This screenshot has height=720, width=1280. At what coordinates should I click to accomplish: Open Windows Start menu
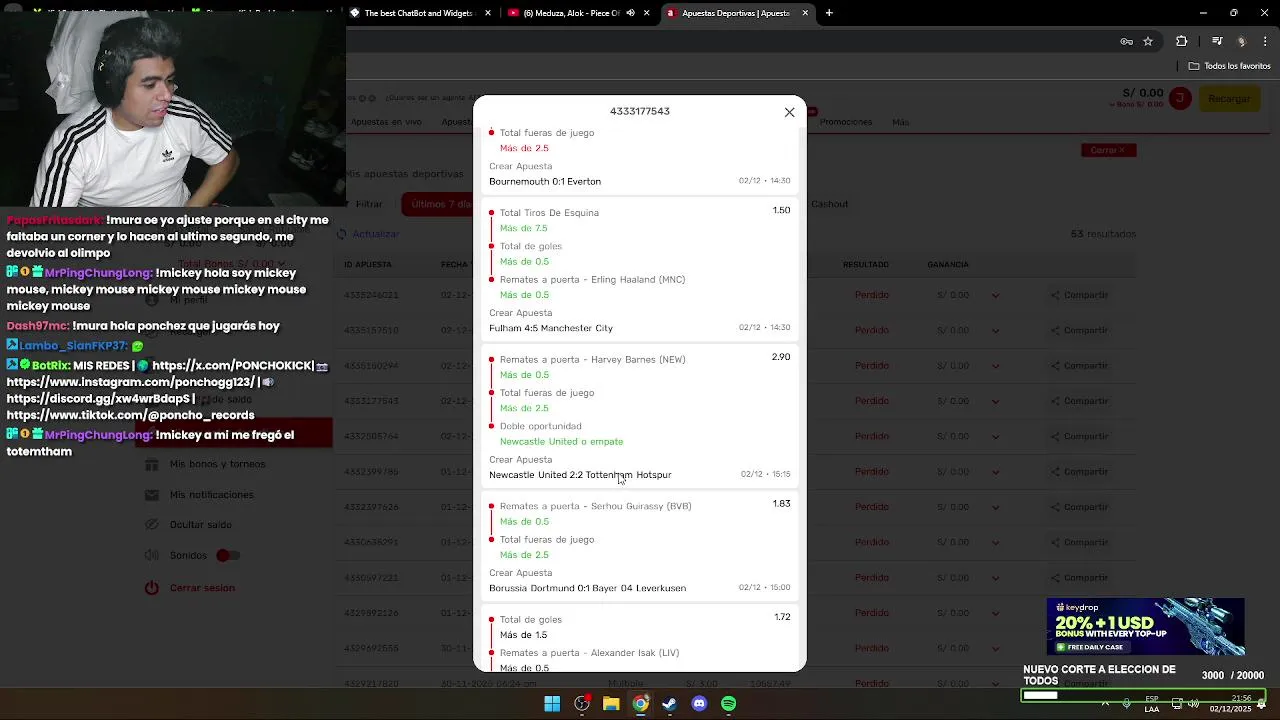(552, 704)
